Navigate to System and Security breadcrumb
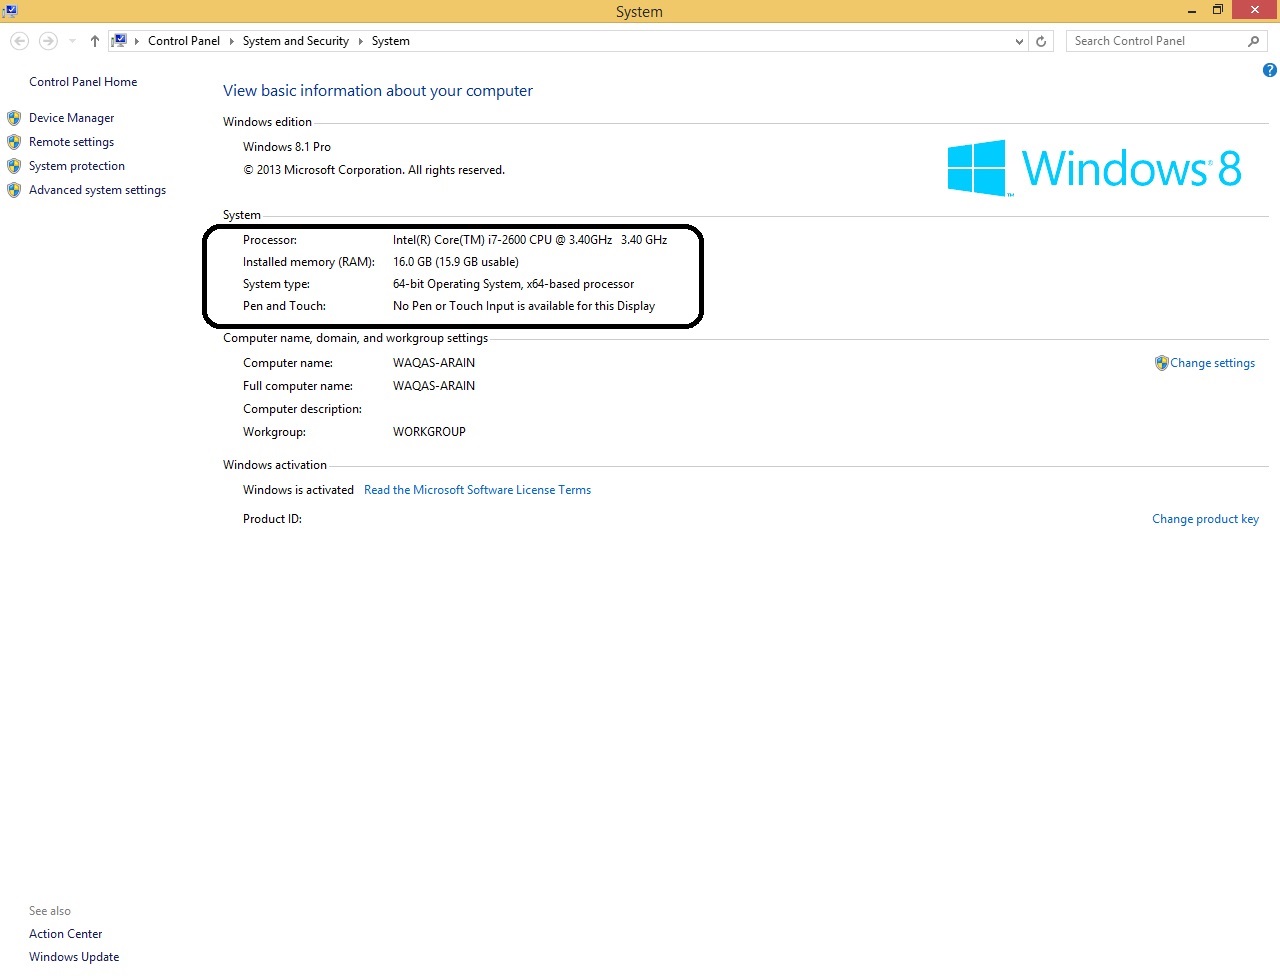This screenshot has height=980, width=1280. [296, 41]
